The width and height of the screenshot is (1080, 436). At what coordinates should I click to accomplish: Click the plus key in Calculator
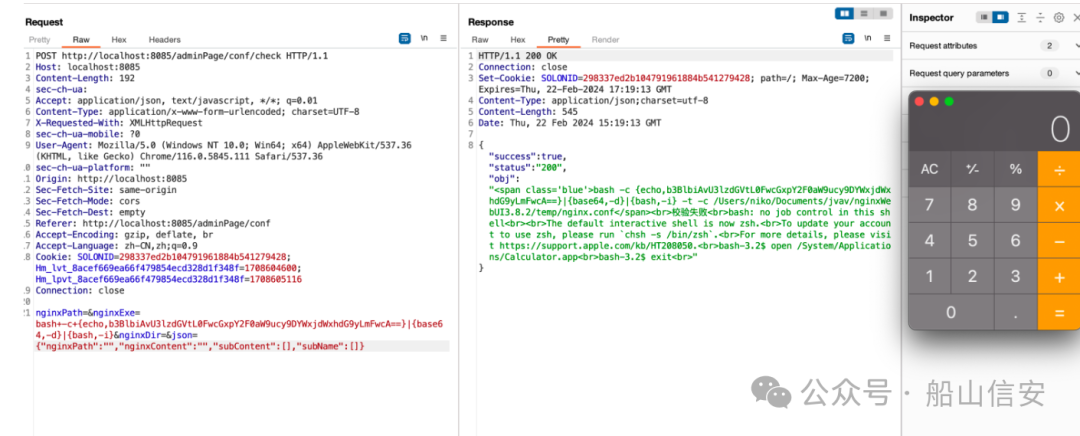(1059, 276)
